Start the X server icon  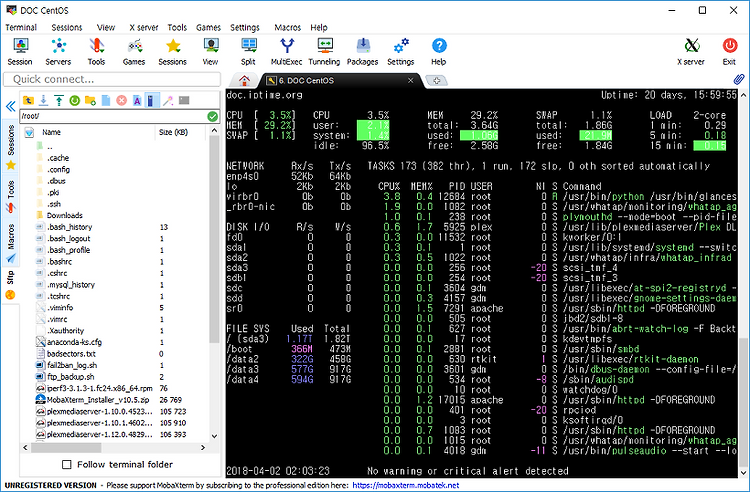pos(691,52)
